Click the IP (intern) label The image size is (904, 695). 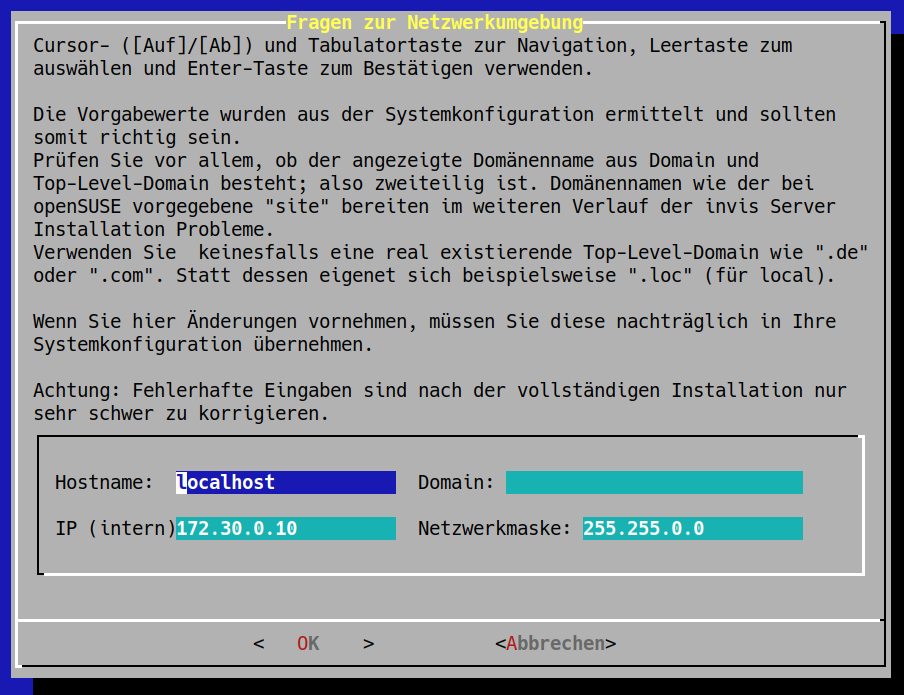(x=113, y=528)
